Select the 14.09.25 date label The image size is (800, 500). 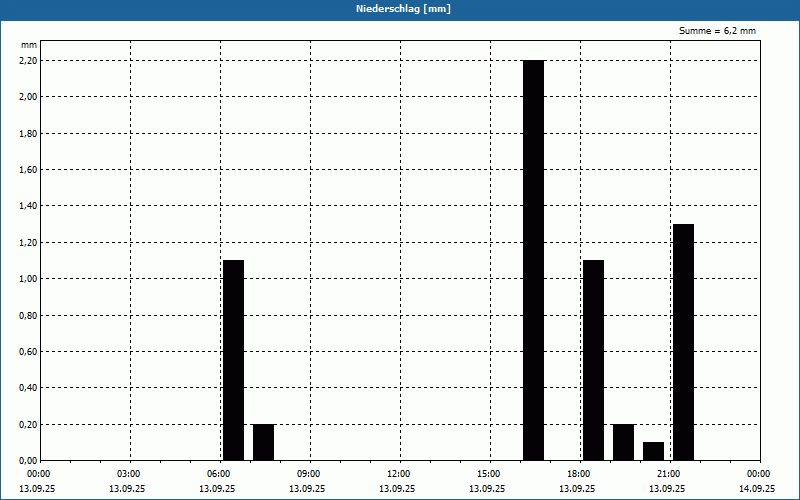[x=757, y=489]
